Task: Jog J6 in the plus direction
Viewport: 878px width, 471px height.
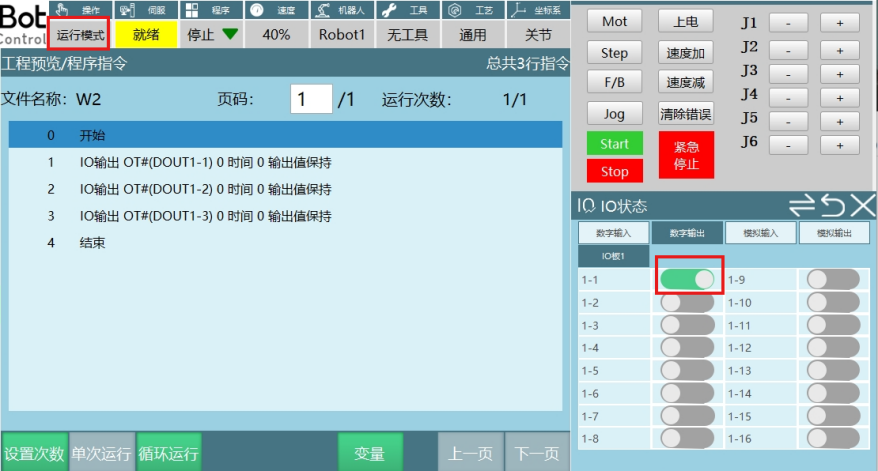Action: (x=839, y=145)
